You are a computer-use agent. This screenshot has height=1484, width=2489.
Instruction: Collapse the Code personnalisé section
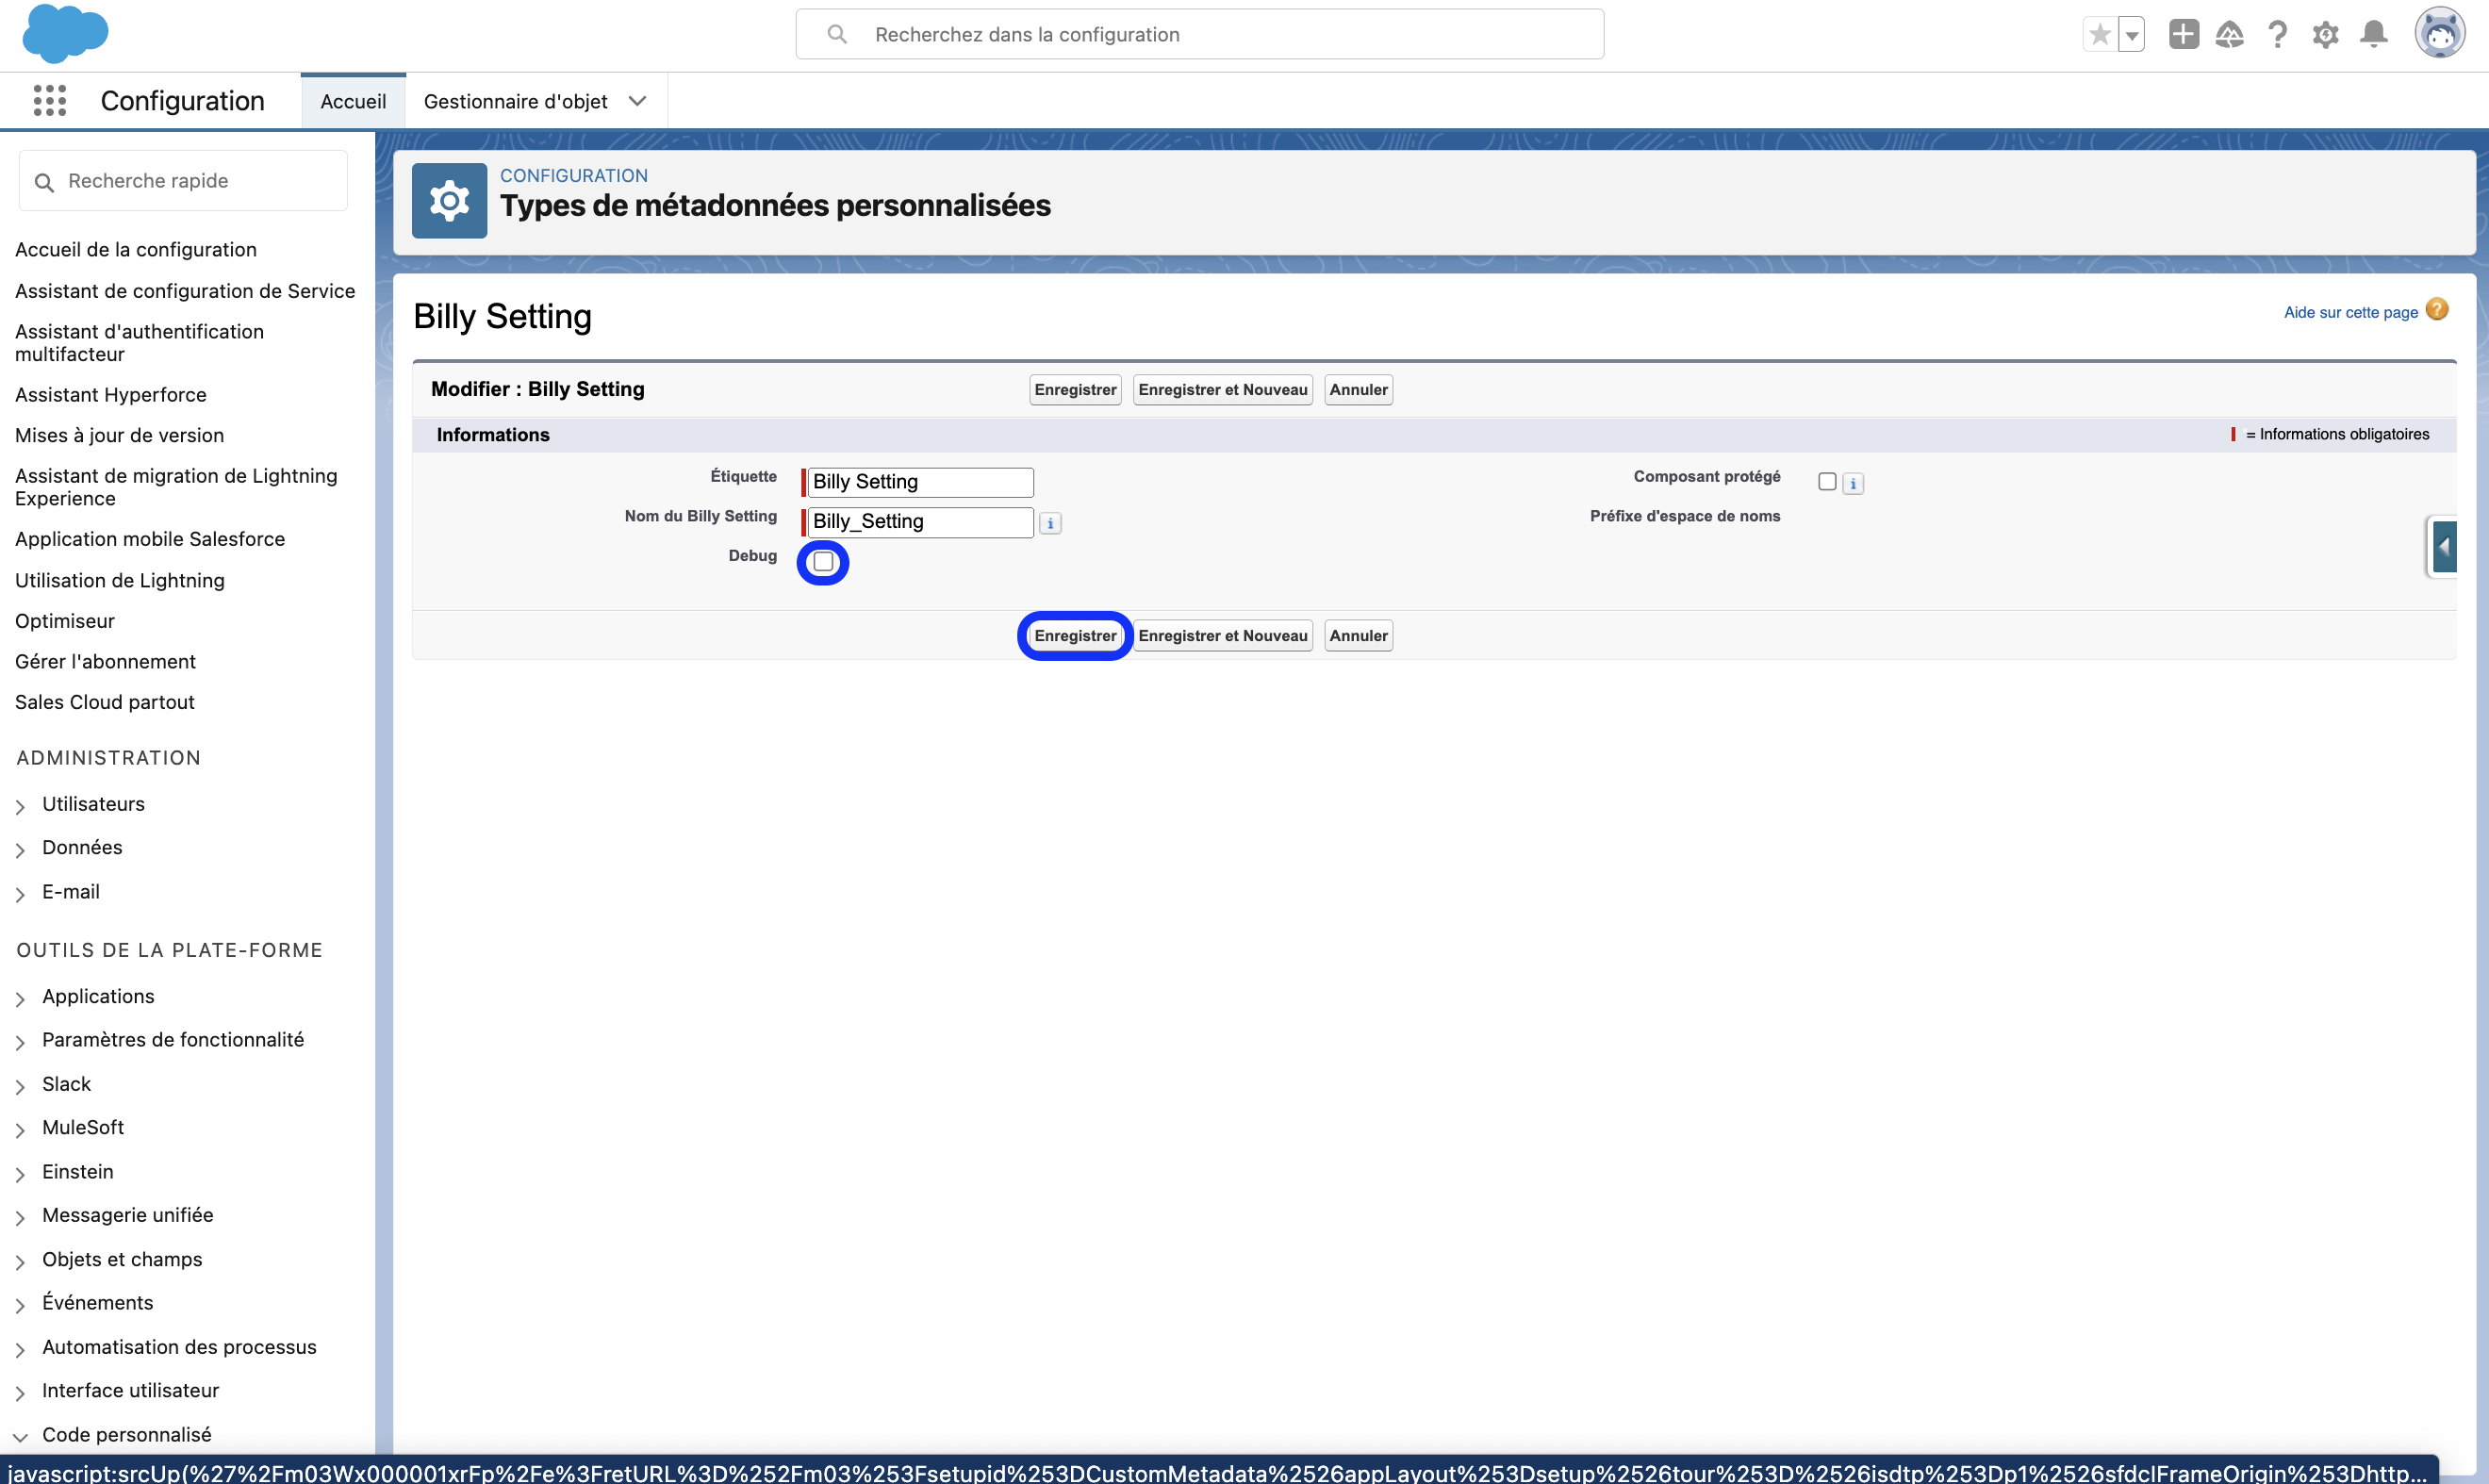click(20, 1437)
